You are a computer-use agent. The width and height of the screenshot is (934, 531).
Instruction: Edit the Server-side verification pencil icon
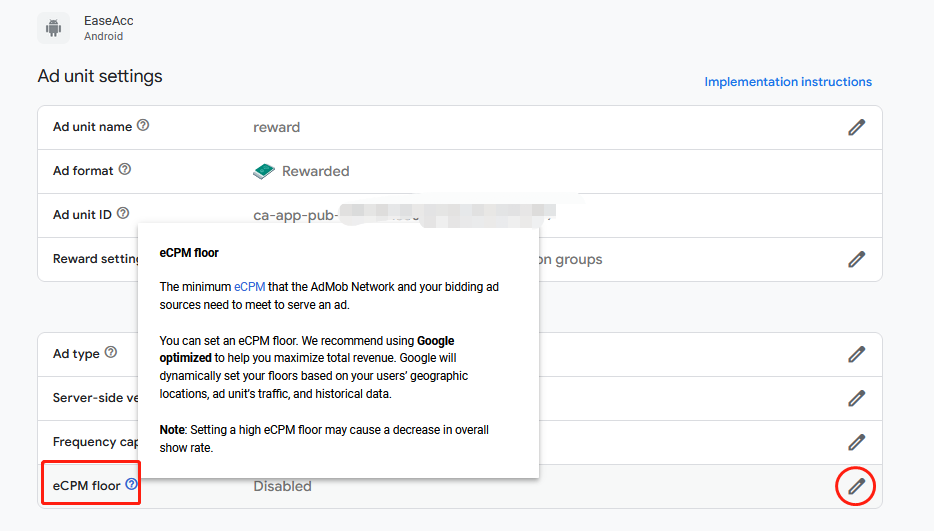point(857,398)
